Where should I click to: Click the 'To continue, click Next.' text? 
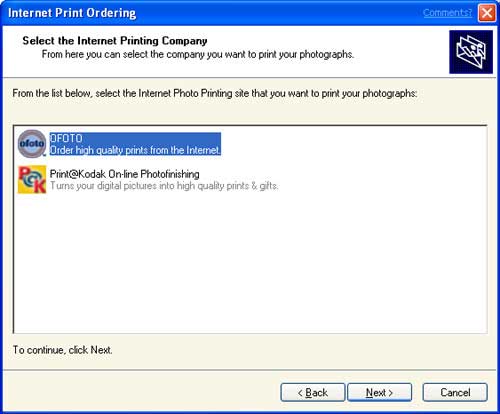[x=63, y=350]
